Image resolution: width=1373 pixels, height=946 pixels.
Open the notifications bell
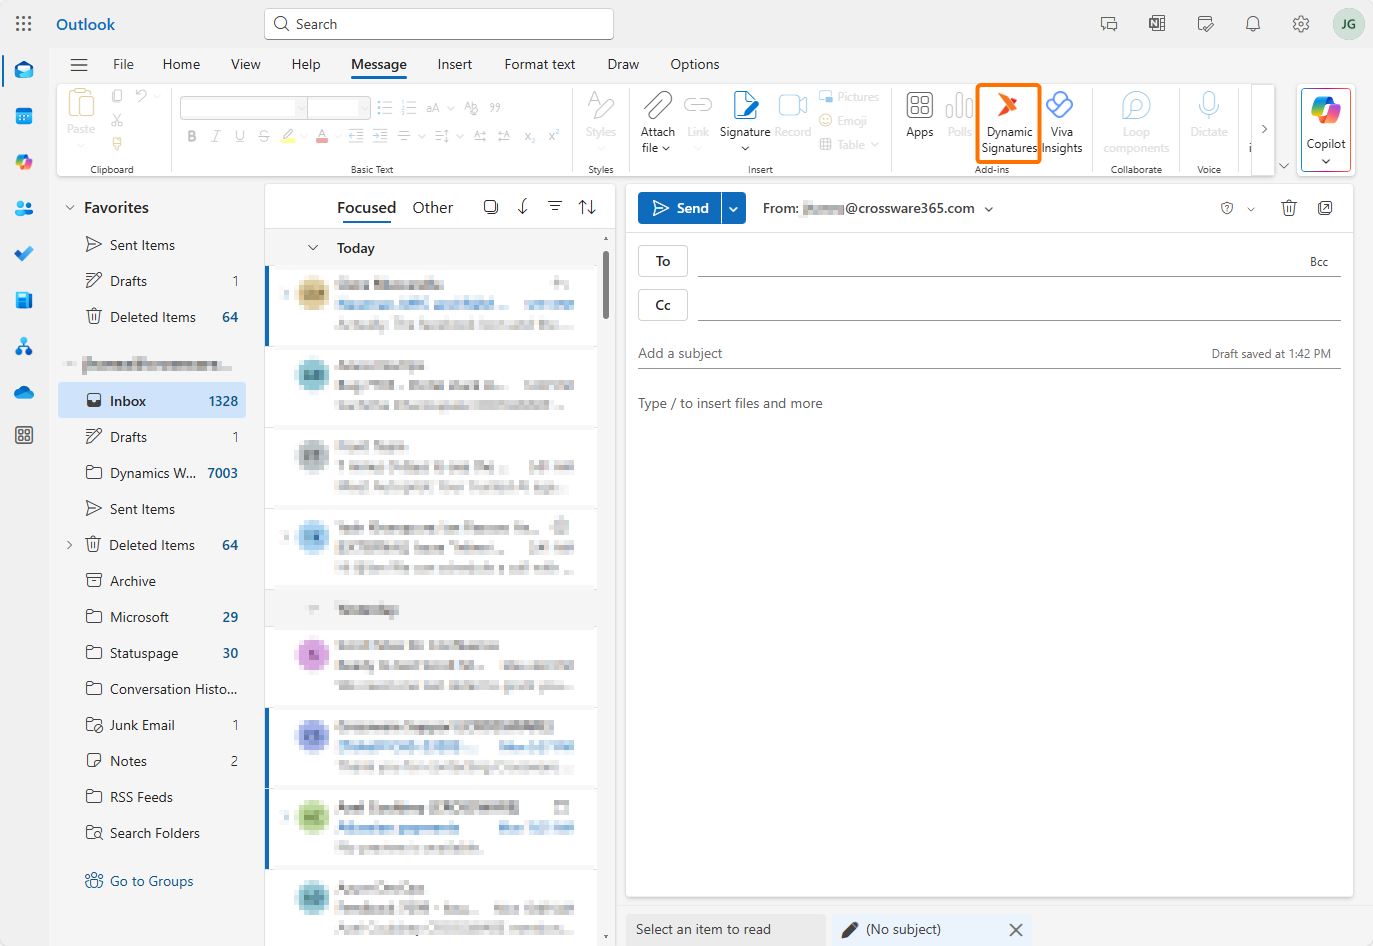(1252, 24)
